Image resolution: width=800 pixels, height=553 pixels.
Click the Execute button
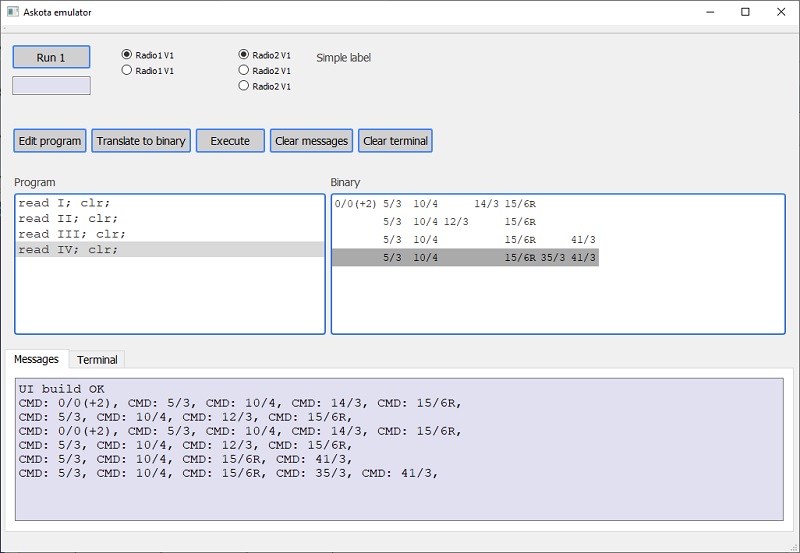point(230,141)
